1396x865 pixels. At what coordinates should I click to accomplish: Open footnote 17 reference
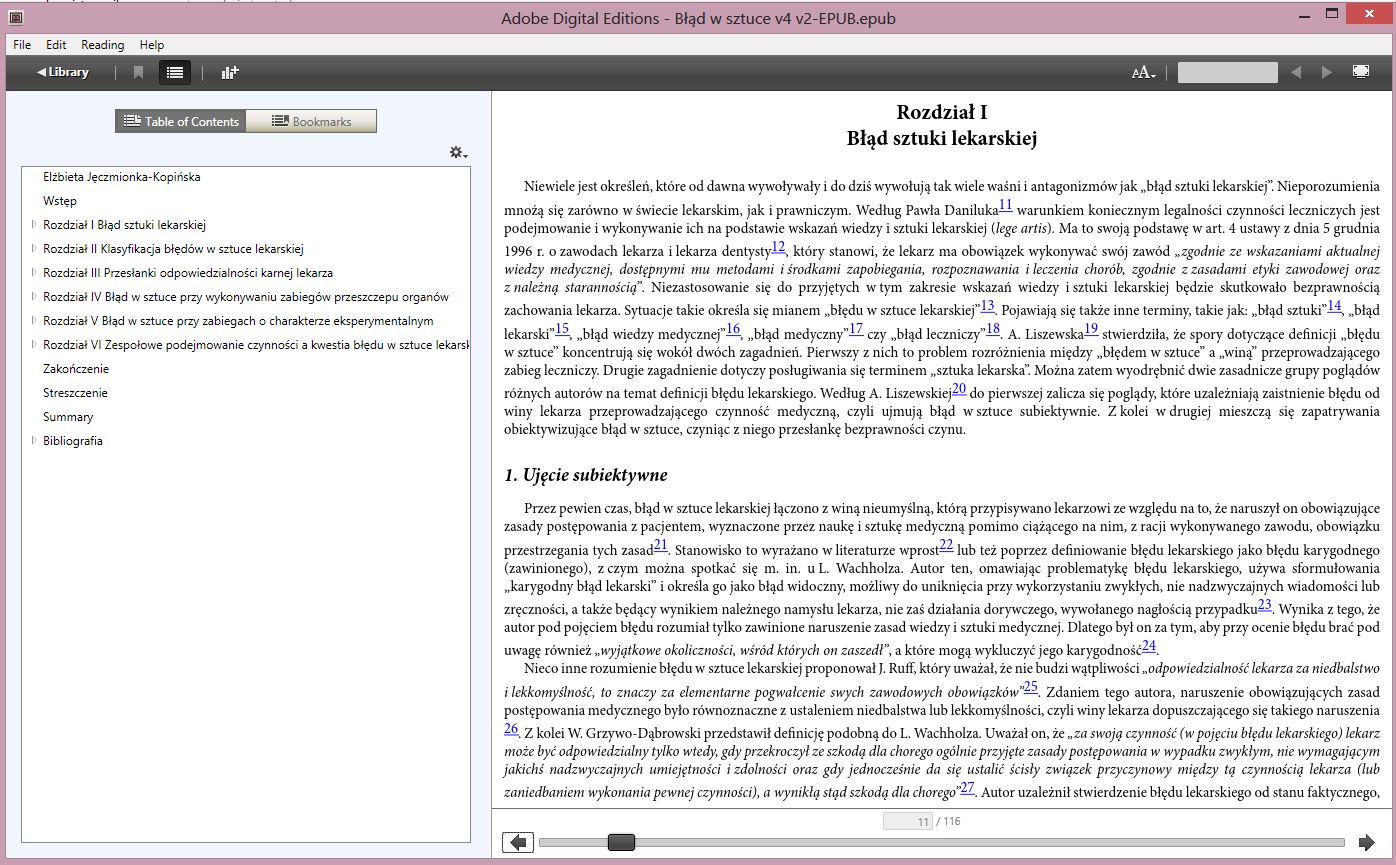click(856, 327)
